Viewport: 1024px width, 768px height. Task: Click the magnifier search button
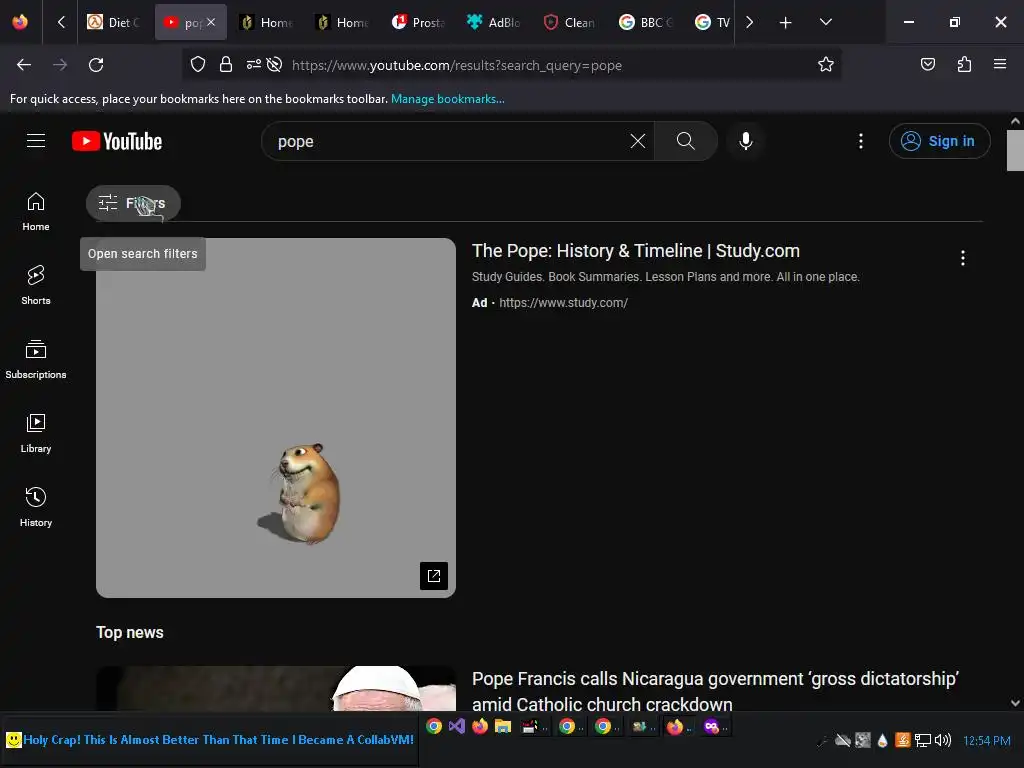[685, 141]
